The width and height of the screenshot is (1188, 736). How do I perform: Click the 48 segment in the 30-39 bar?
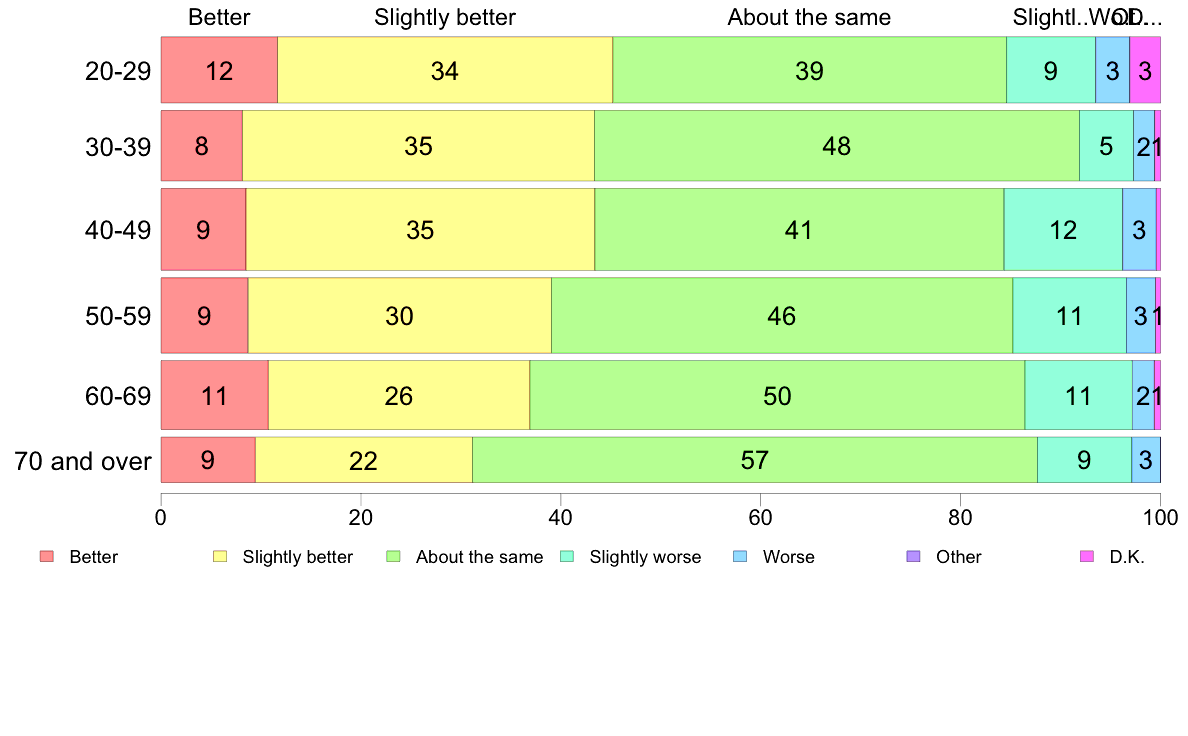tap(836, 146)
